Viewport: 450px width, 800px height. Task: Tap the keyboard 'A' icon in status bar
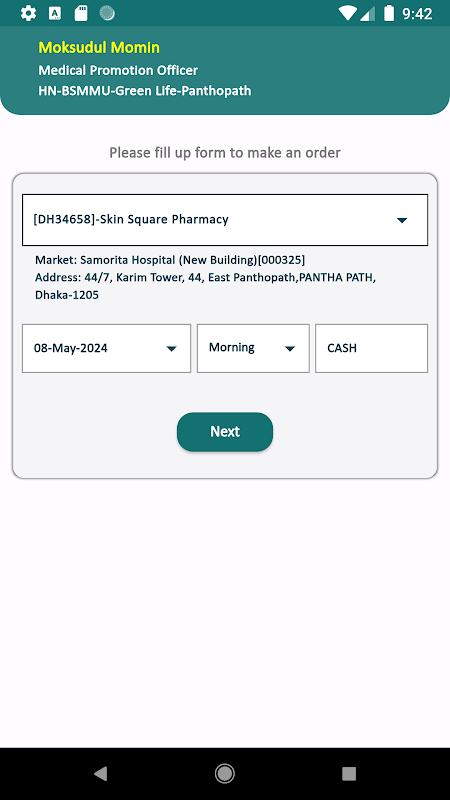click(x=55, y=13)
